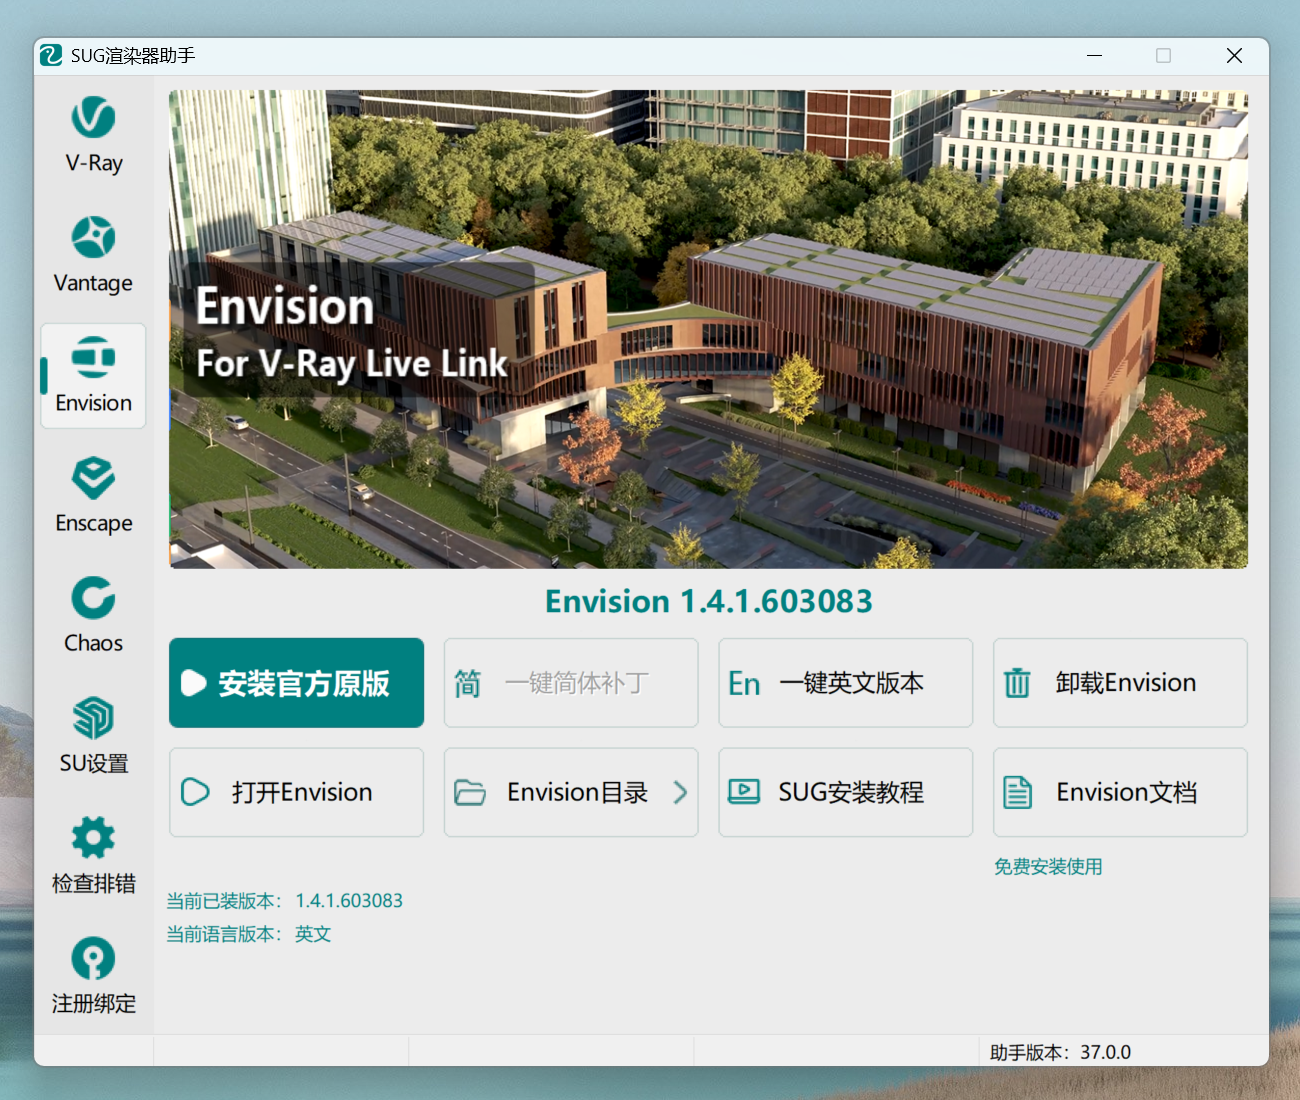Image resolution: width=1300 pixels, height=1100 pixels.
Task: Switch to the Vantage renderer page
Action: (93, 255)
